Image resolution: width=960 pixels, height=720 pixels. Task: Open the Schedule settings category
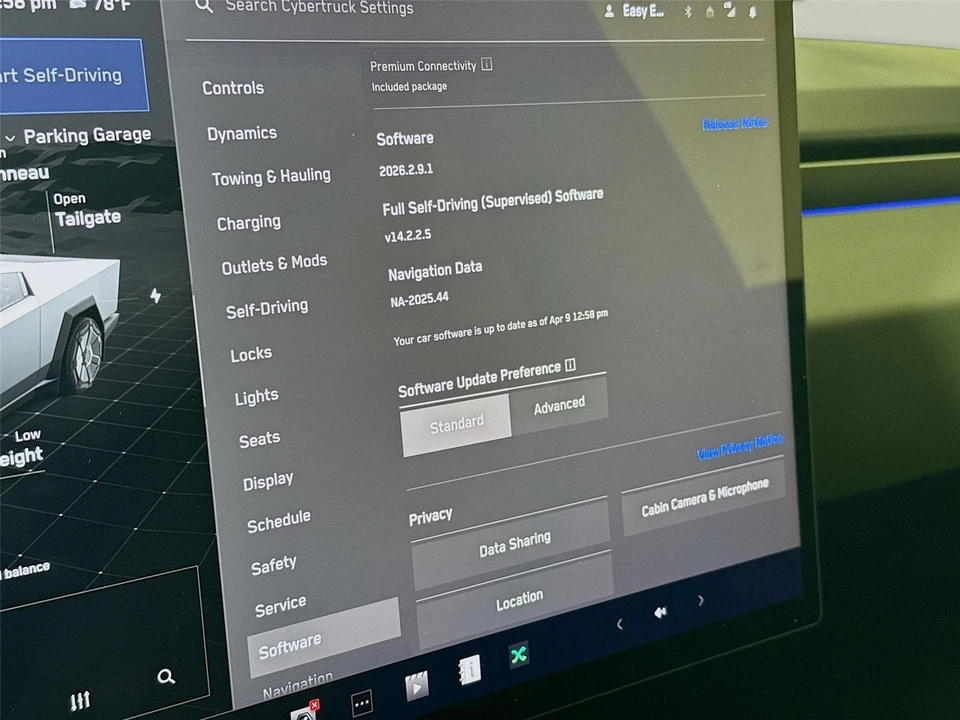pyautogui.click(x=279, y=522)
